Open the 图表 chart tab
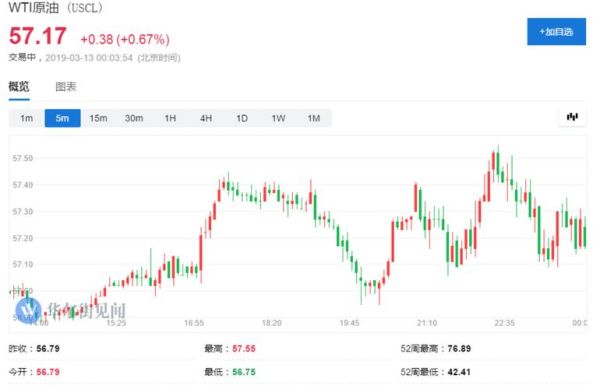The width and height of the screenshot is (600, 389). [66, 86]
